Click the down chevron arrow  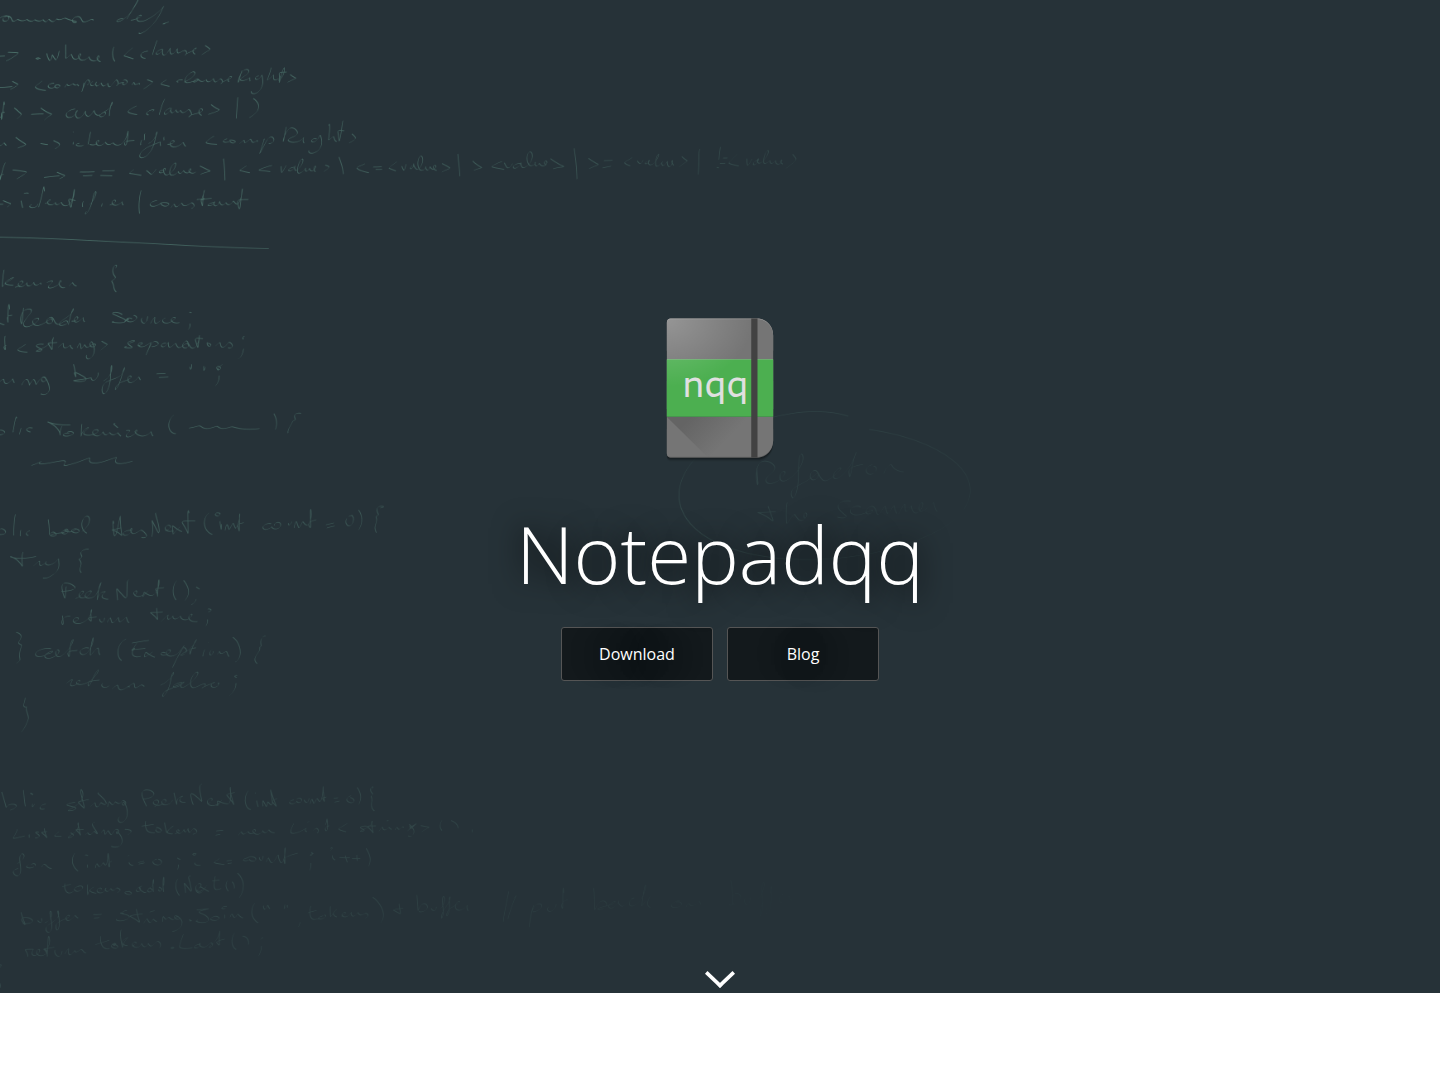click(720, 979)
